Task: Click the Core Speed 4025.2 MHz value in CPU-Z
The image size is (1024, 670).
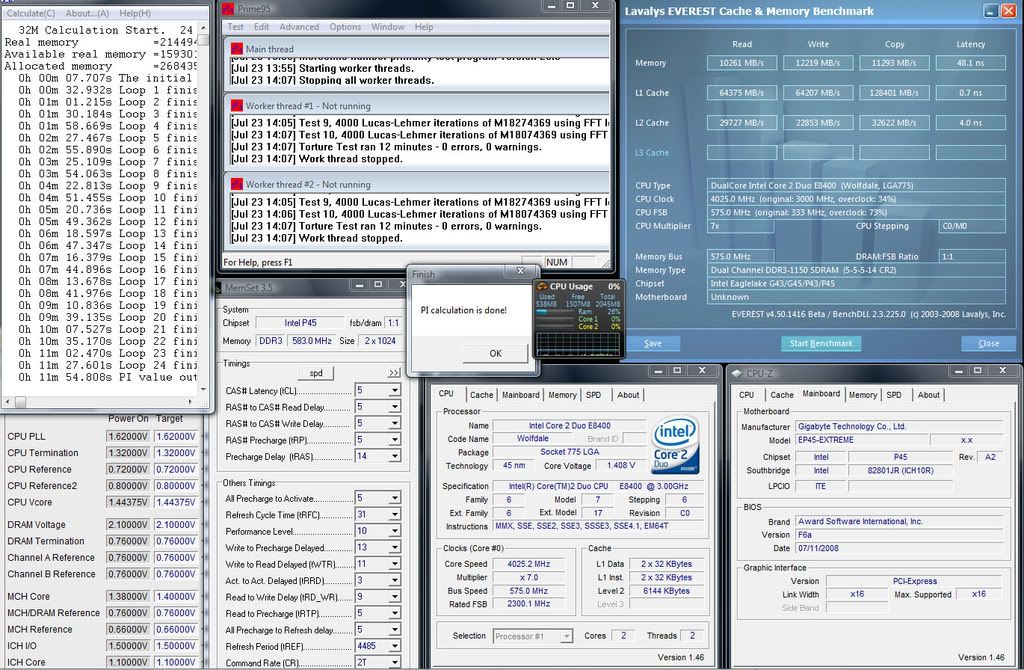Action: (x=529, y=564)
